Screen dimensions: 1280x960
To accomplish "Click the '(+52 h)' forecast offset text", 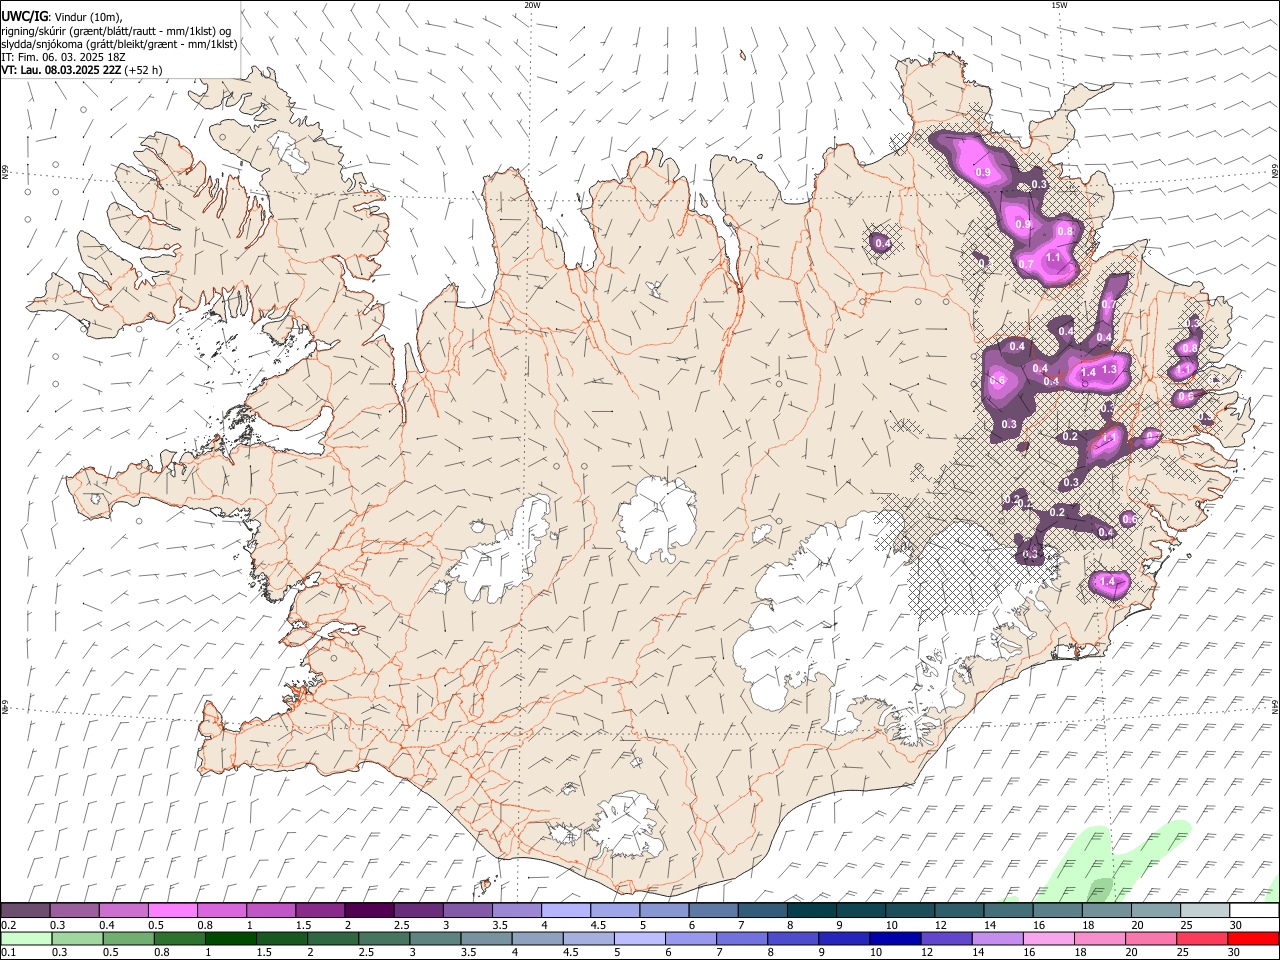I will click(144, 70).
